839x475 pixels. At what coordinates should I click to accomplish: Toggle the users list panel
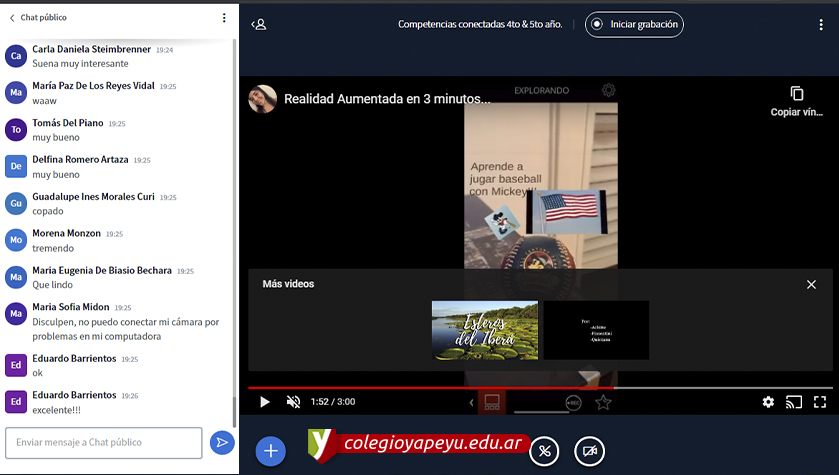pos(259,24)
